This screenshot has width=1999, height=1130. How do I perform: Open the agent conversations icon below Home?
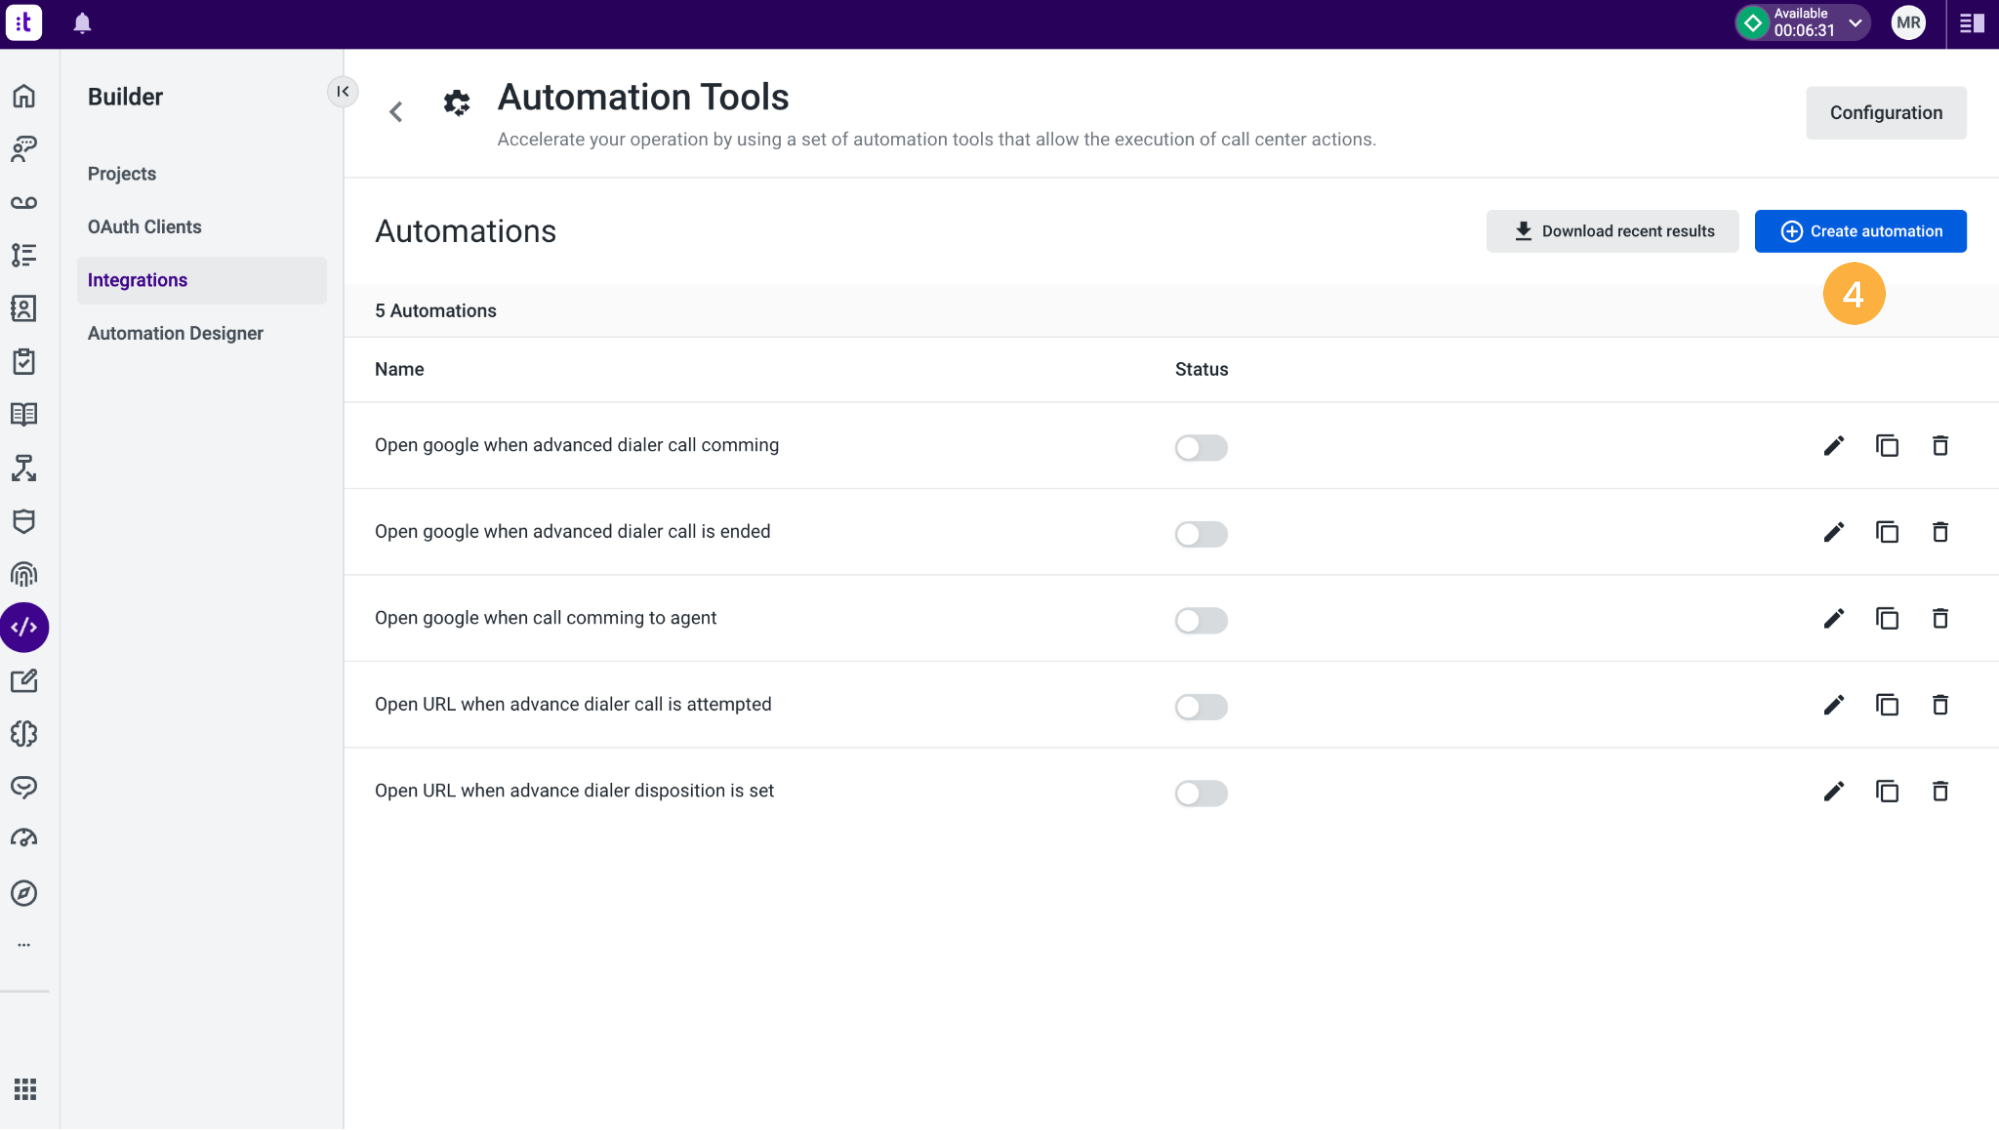tap(24, 149)
